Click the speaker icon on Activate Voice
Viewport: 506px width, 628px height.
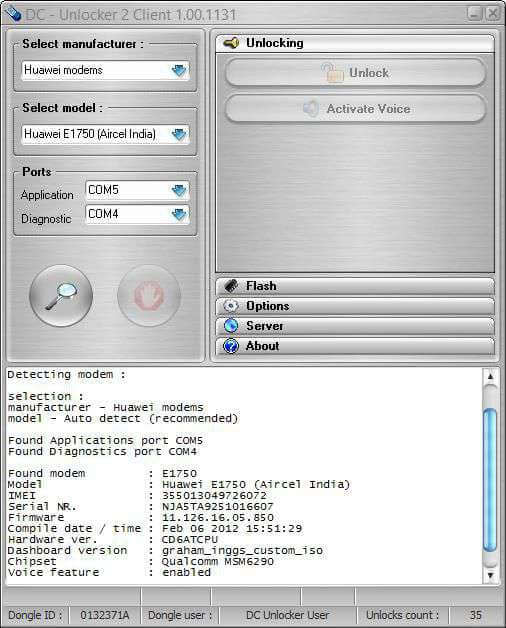(310, 109)
